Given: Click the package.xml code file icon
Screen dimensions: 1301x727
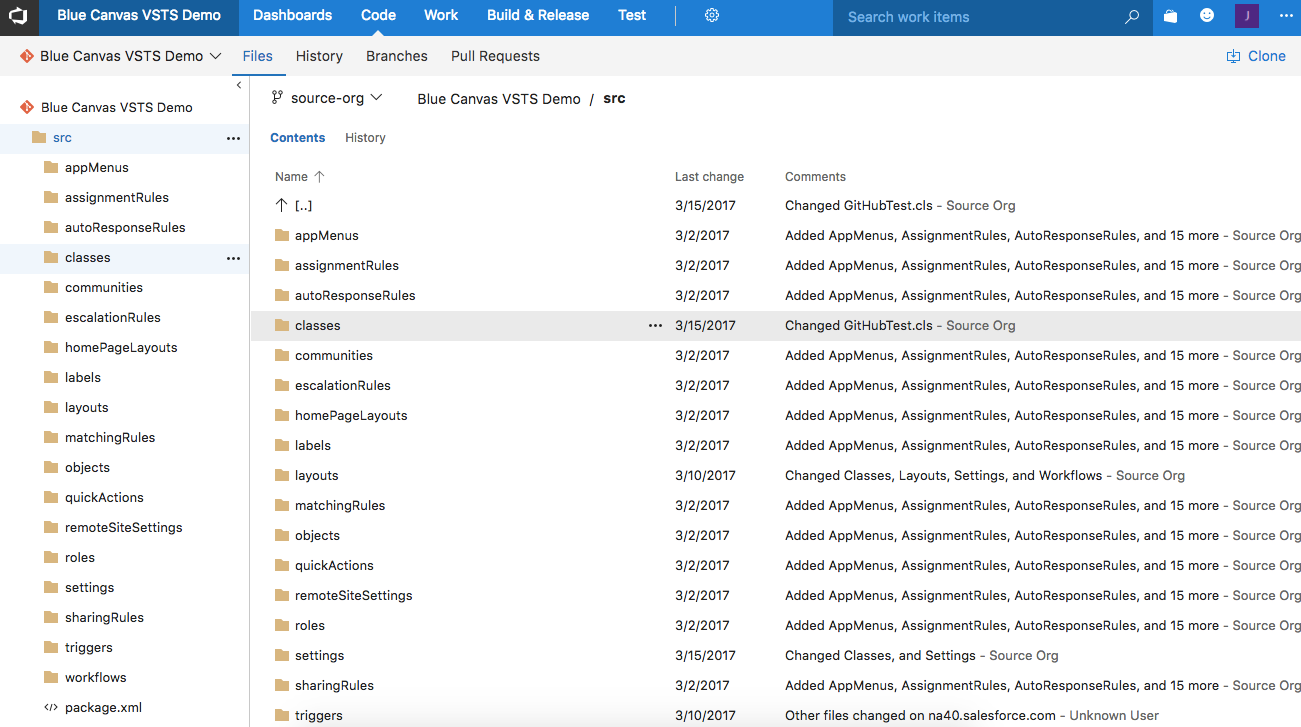Looking at the screenshot, I should tap(51, 707).
